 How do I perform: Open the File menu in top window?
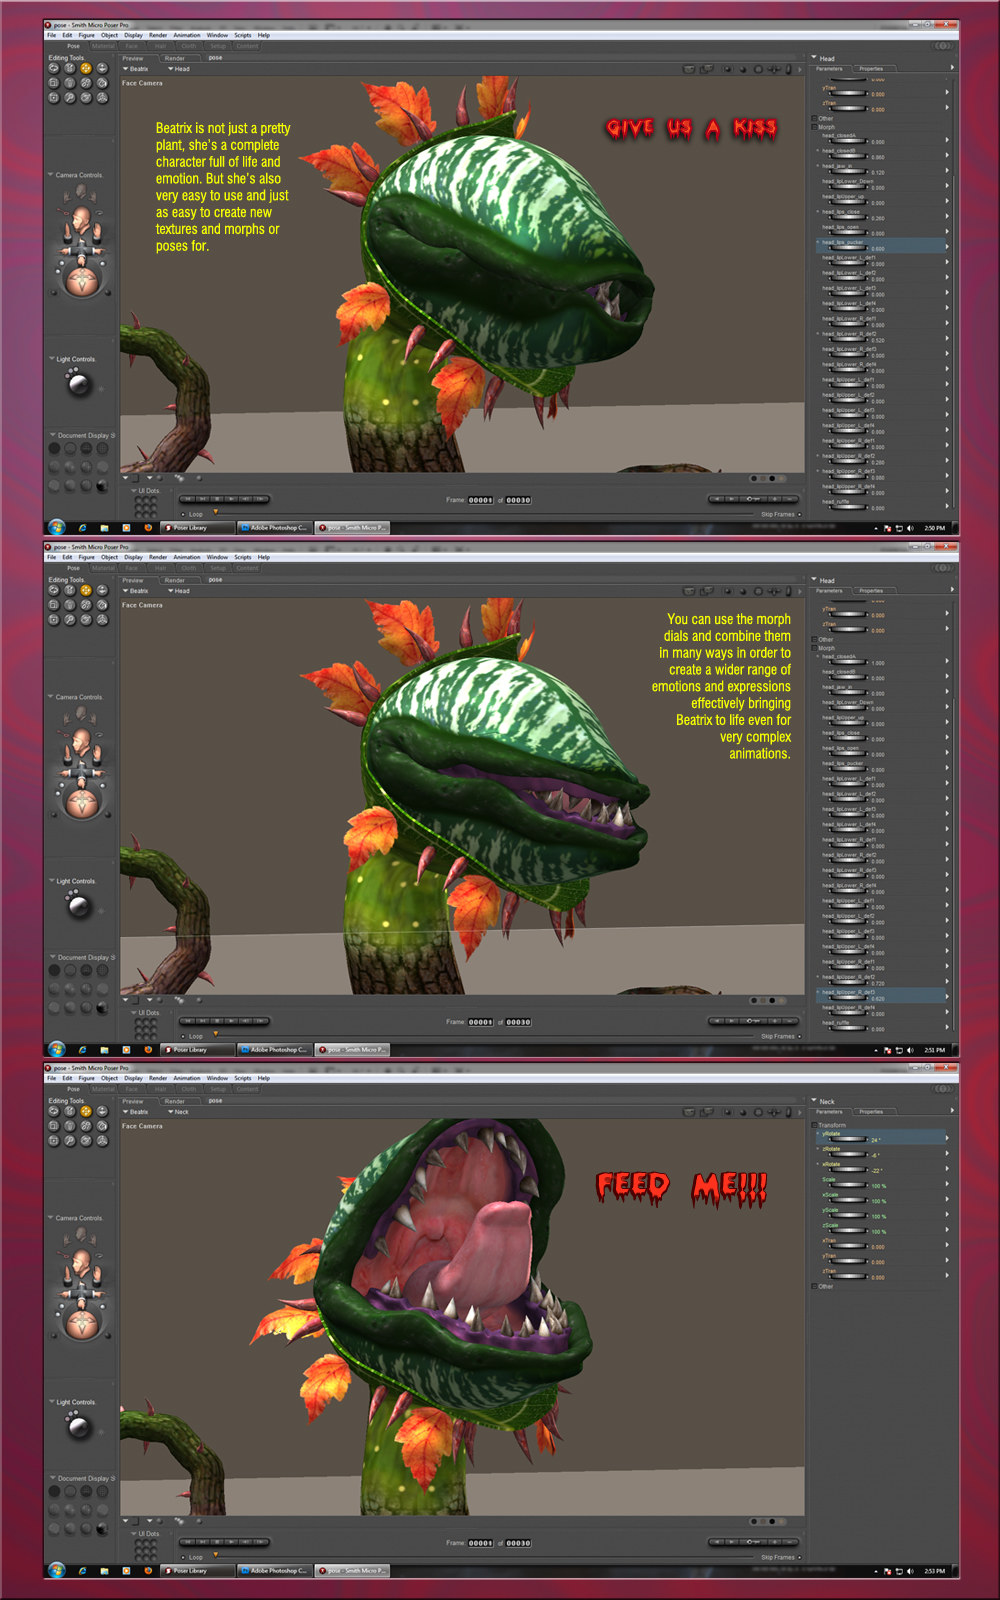(x=52, y=35)
